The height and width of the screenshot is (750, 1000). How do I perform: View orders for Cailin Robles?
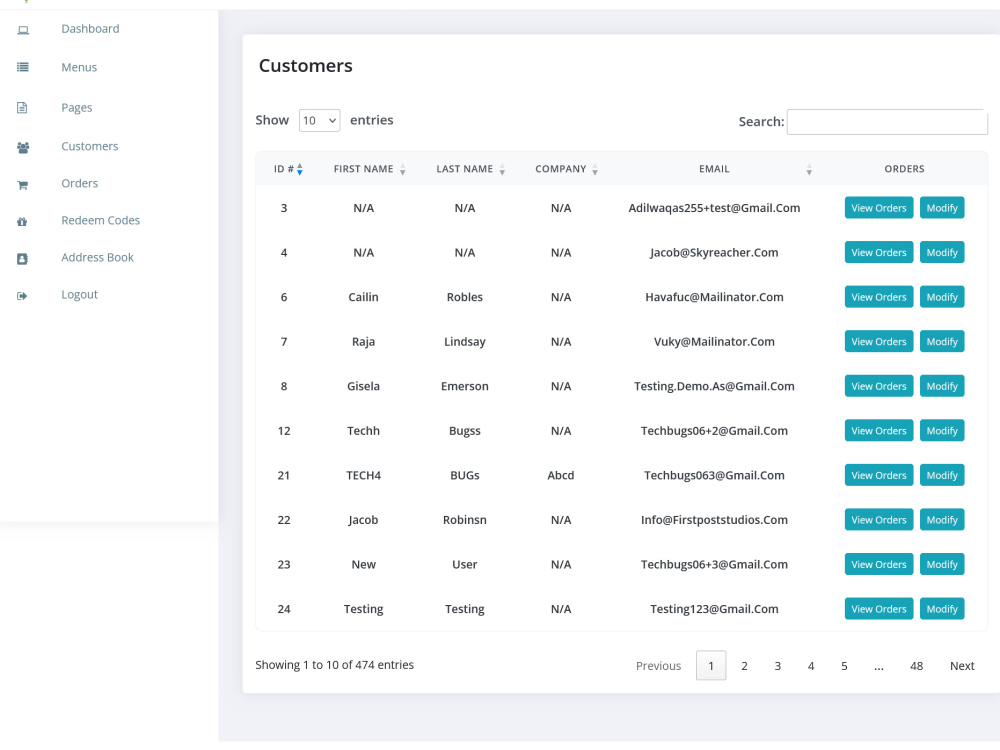coord(879,297)
